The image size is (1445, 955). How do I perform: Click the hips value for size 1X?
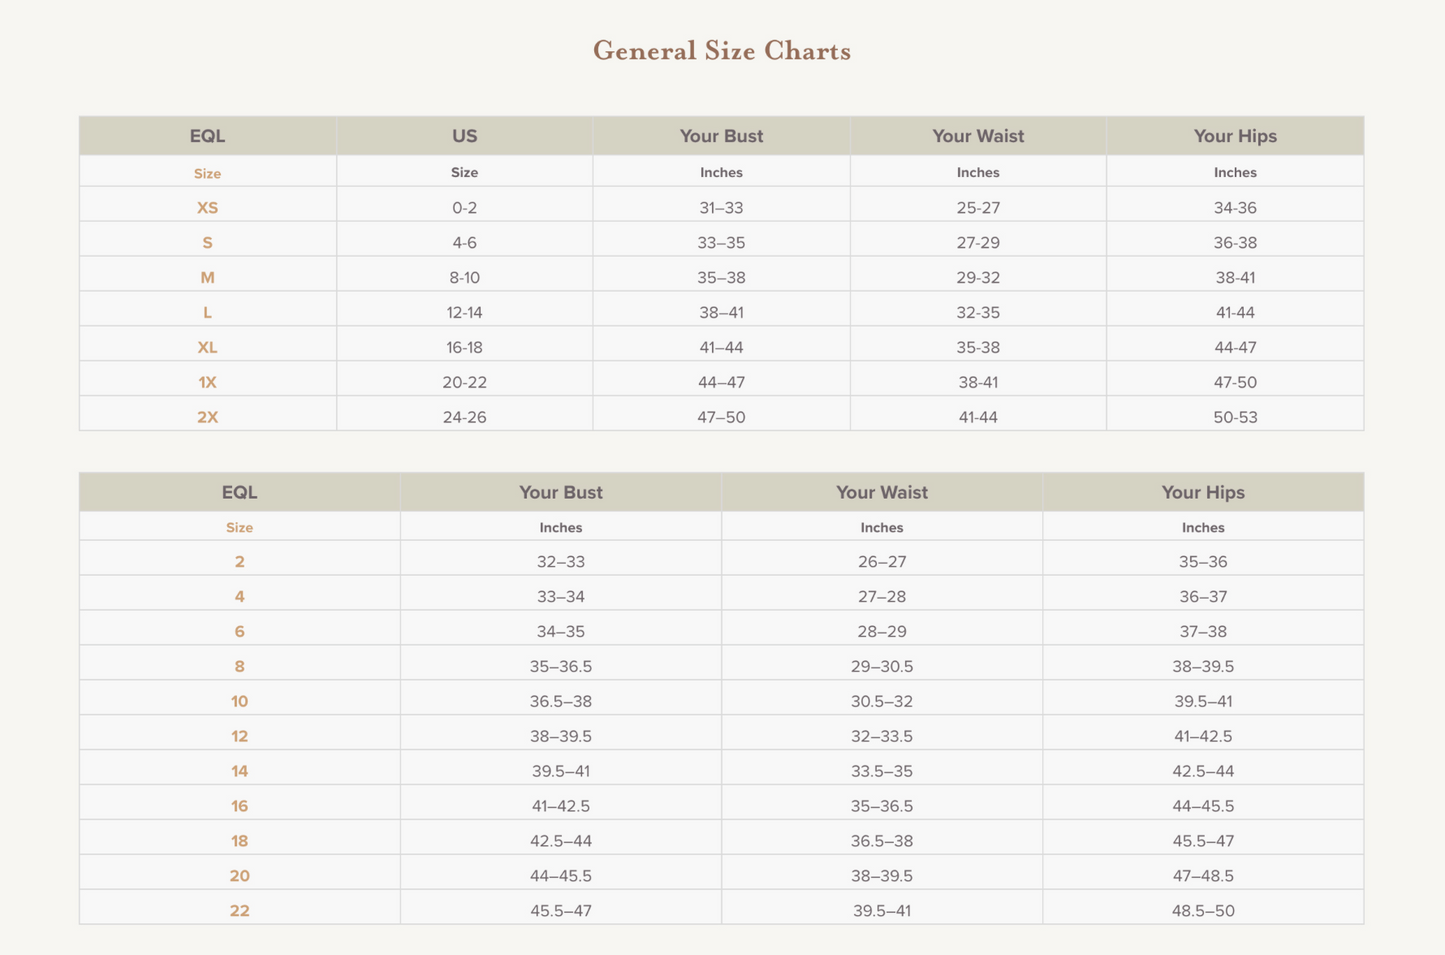(x=1234, y=382)
